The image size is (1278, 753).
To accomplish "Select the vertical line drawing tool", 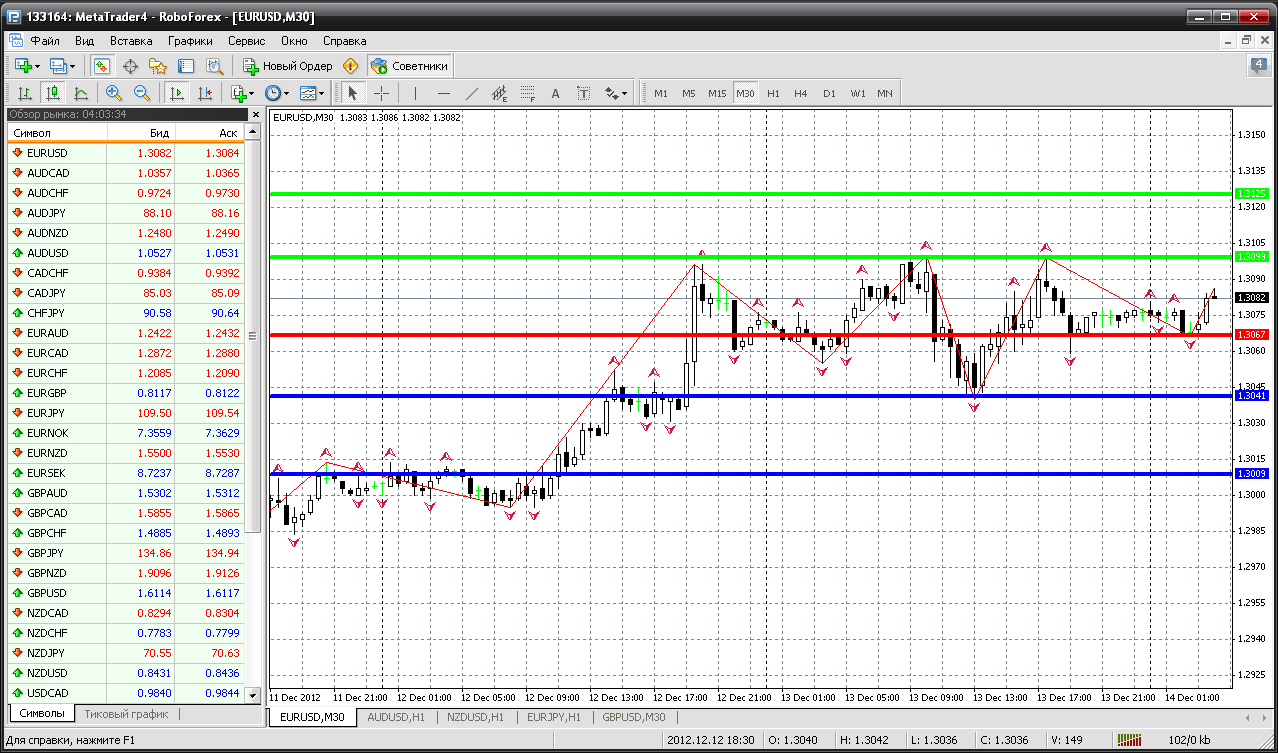I will point(415,93).
